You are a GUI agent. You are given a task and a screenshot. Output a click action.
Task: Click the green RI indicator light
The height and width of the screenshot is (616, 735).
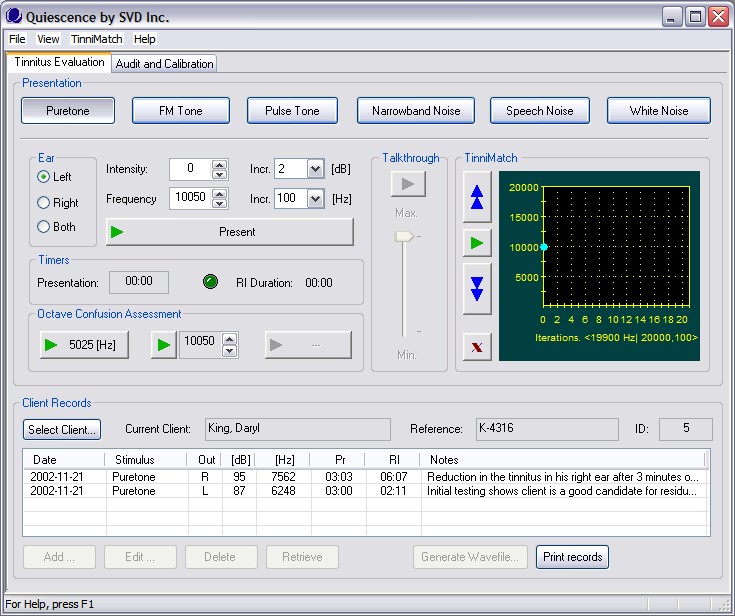point(211,283)
